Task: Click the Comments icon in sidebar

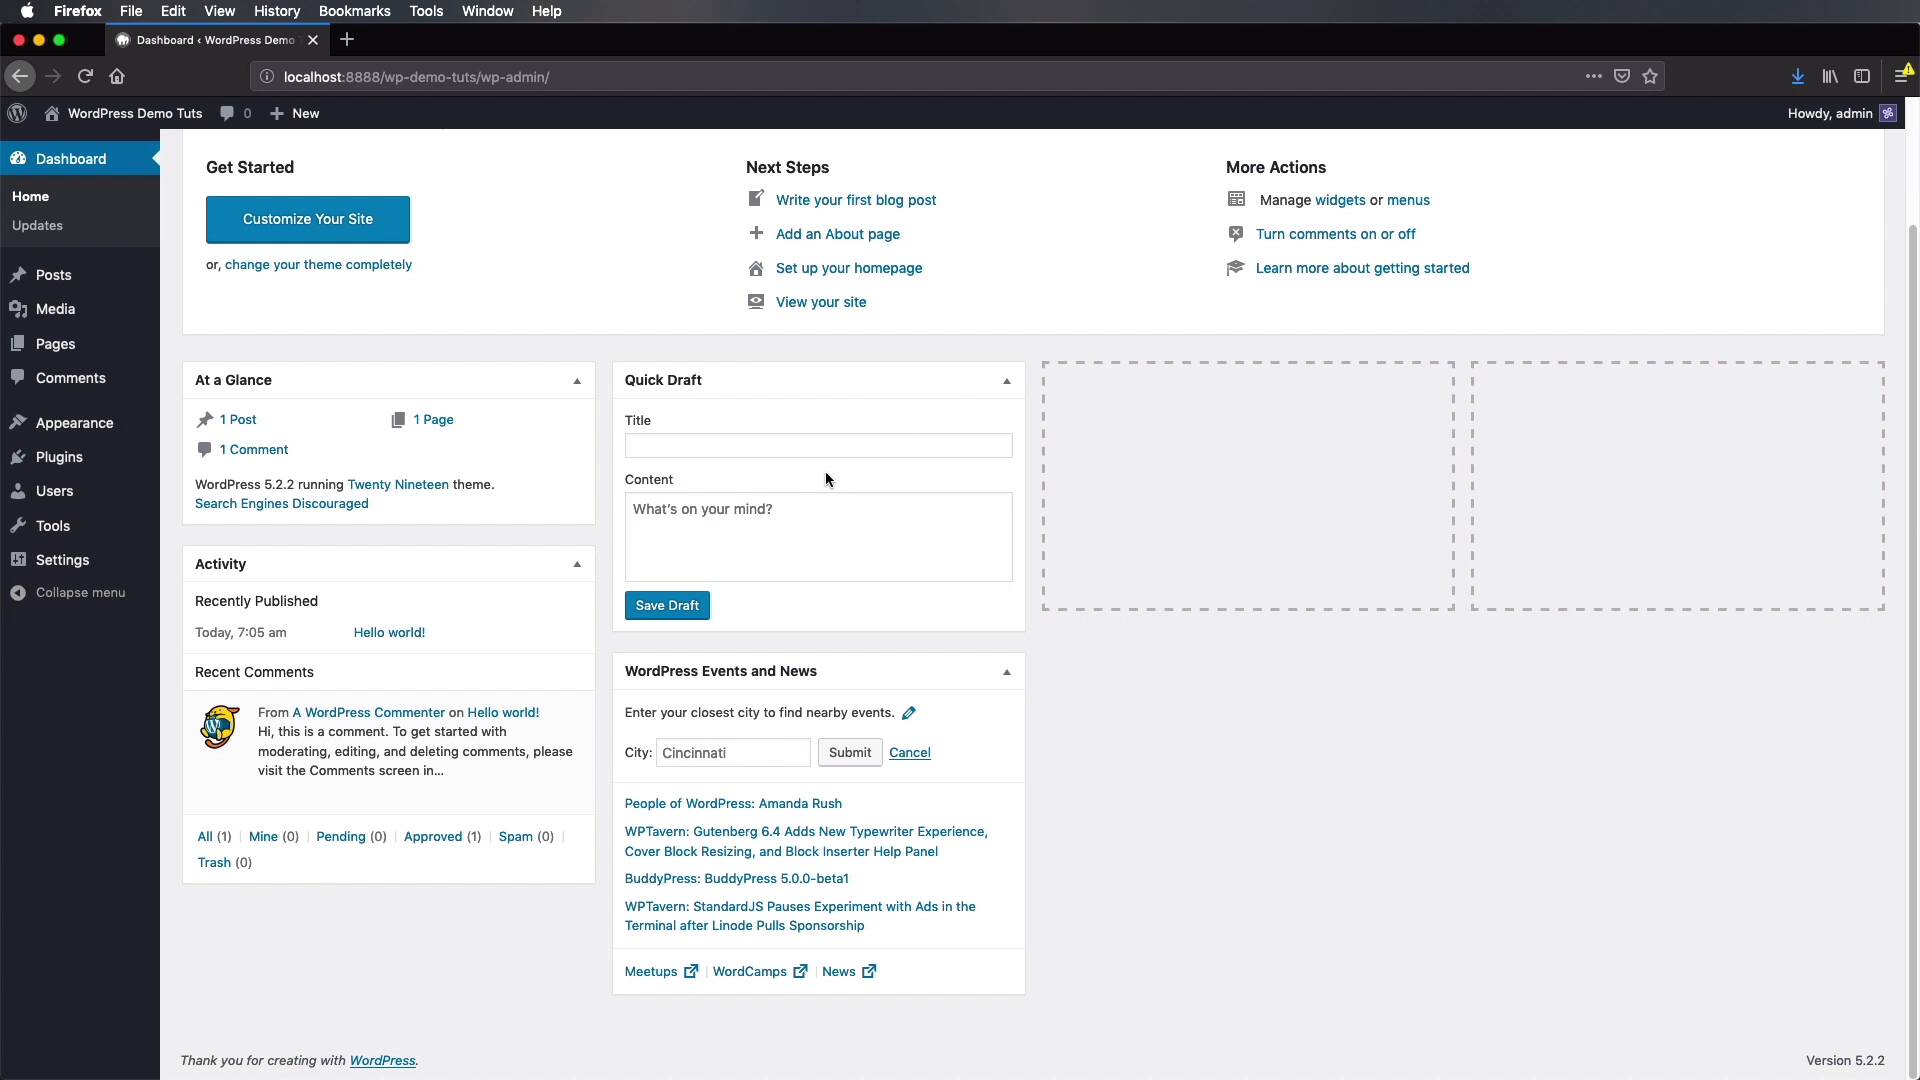Action: coord(18,377)
